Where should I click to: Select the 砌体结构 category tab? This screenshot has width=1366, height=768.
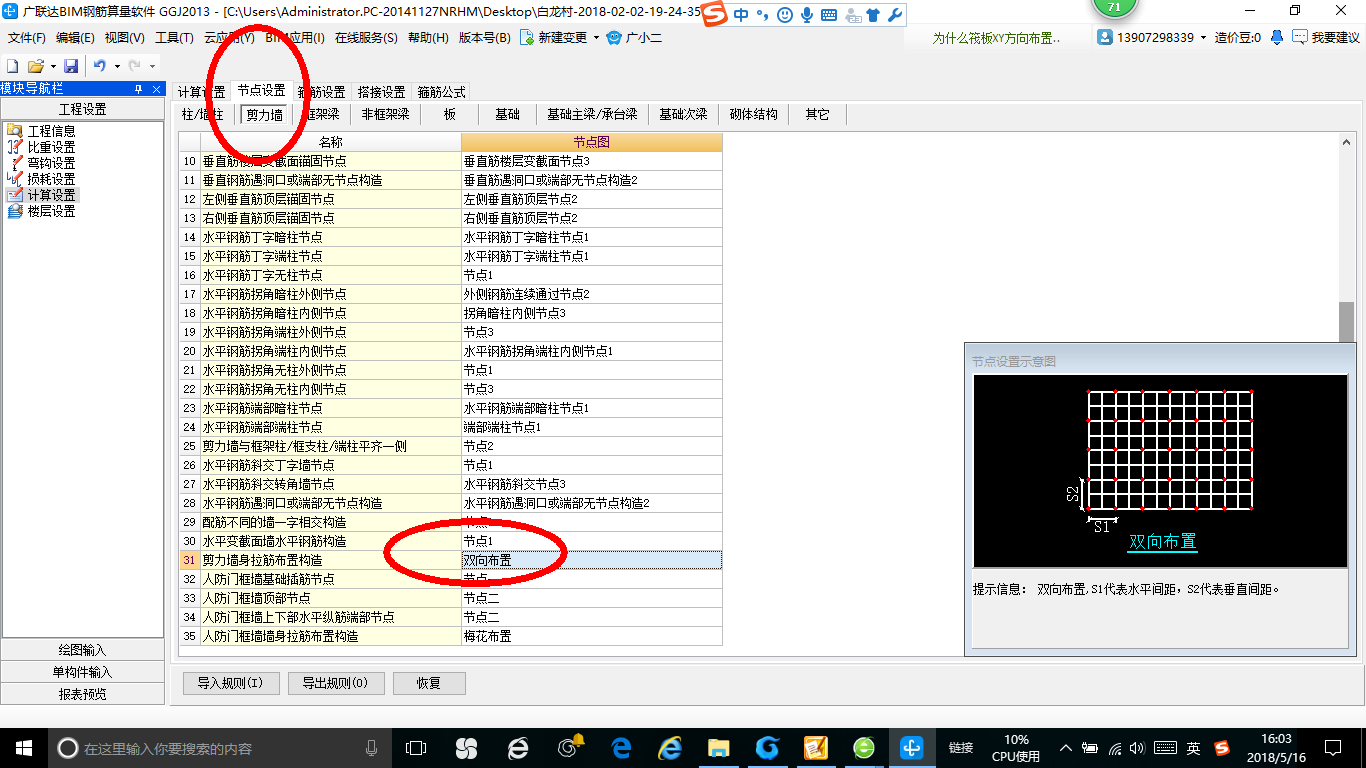click(753, 114)
